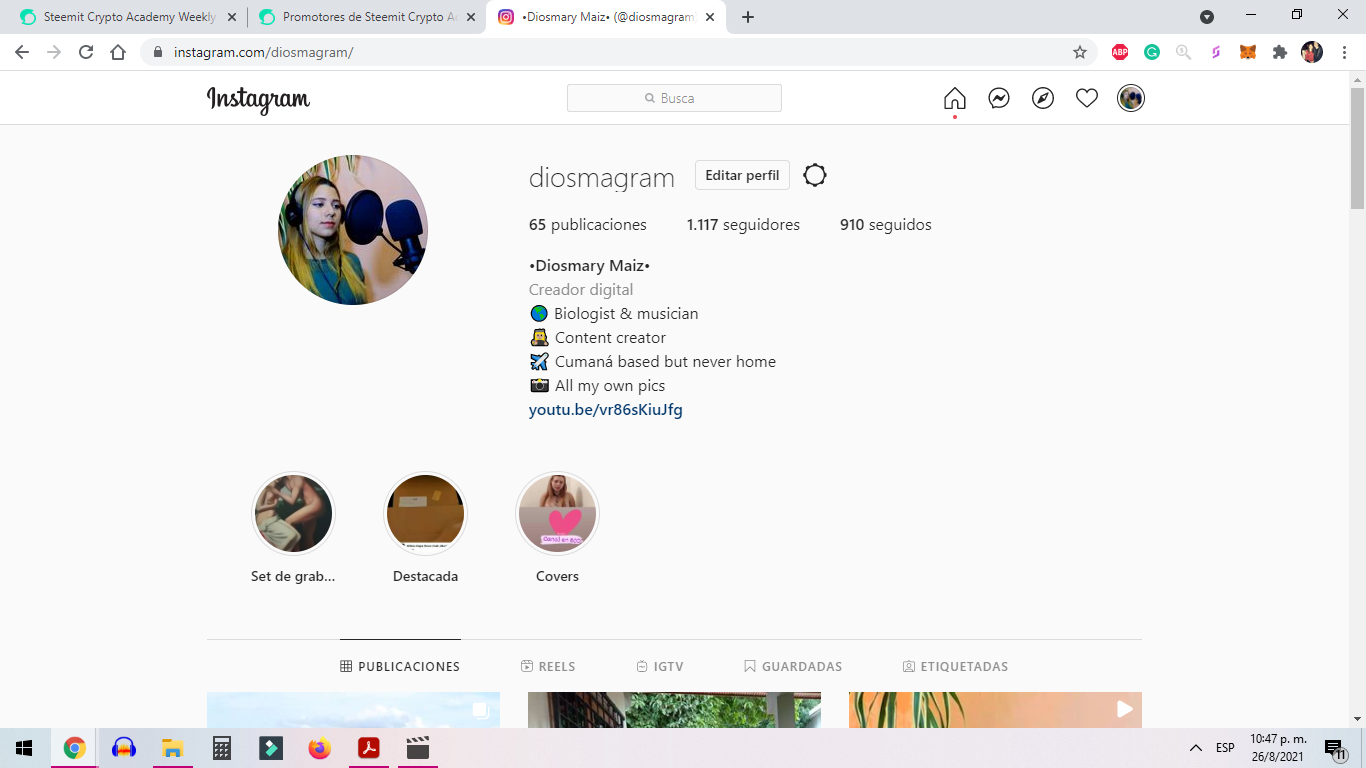Open Adobe Acrobat Reader from taskbar
The width and height of the screenshot is (1366, 768).
(369, 748)
